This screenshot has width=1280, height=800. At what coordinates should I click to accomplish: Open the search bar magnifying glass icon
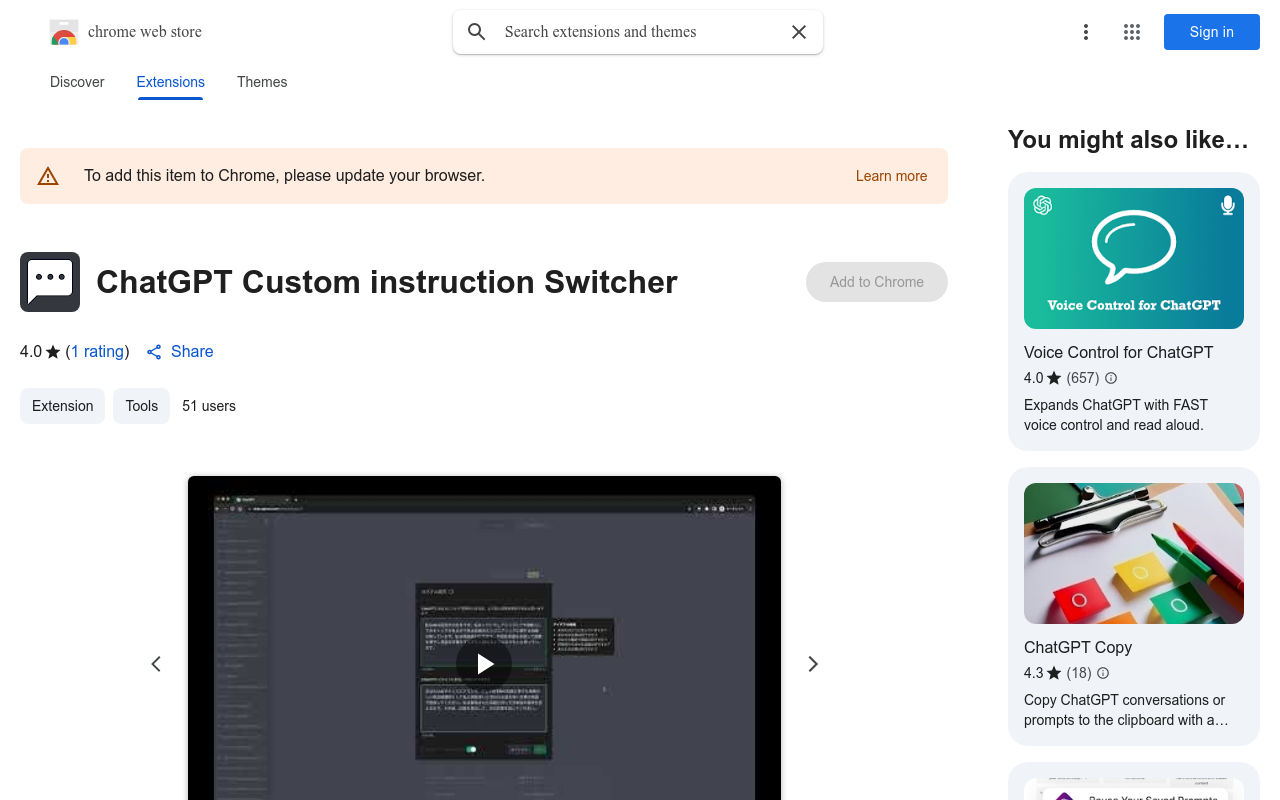pos(476,31)
